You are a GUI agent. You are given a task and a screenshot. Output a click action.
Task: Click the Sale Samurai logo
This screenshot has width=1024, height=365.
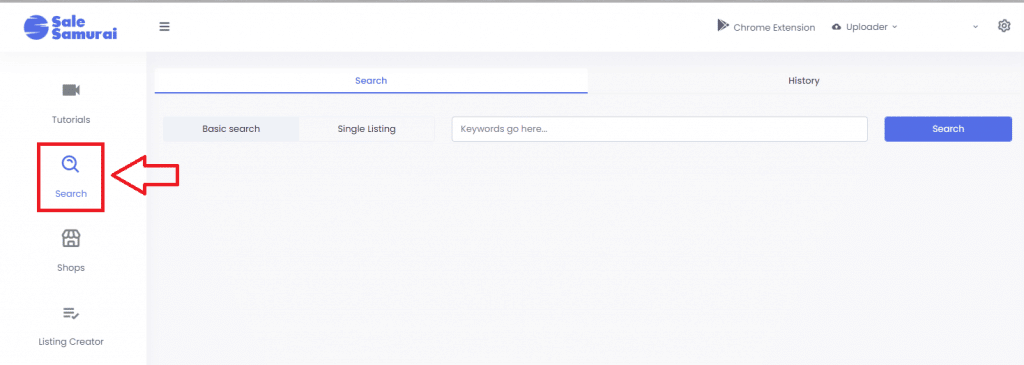71,27
